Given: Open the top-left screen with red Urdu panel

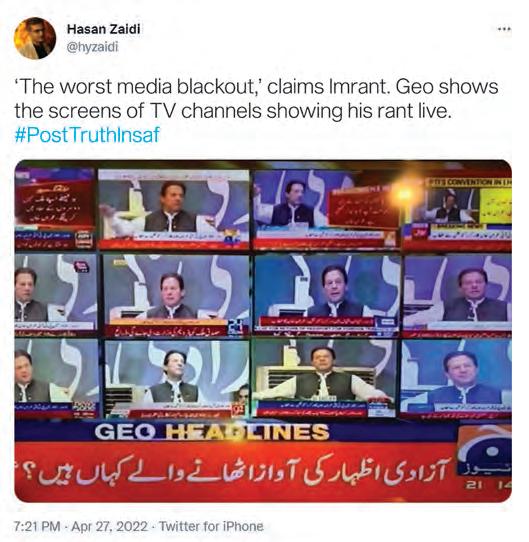Looking at the screenshot, I should [x=55, y=208].
